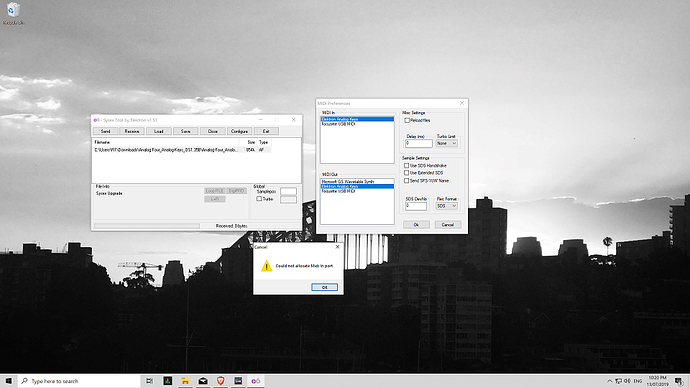Enable the Reload files checkbox
Viewport: 690px width, 388px height.
click(407, 120)
